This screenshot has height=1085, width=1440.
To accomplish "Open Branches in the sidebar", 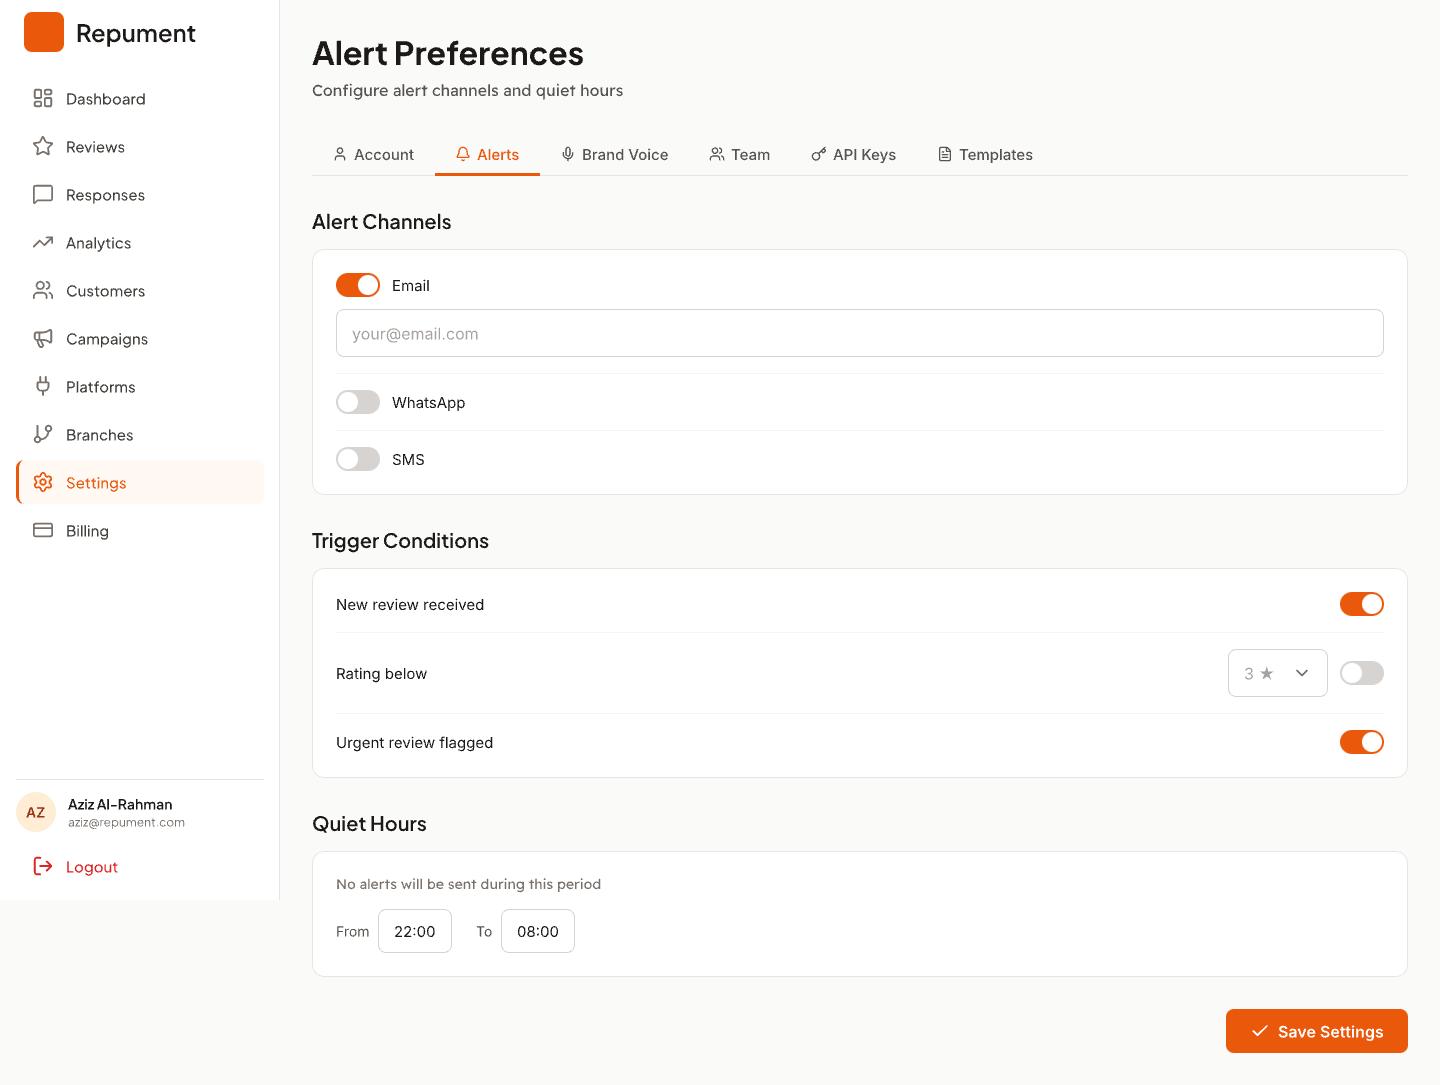I will pos(140,434).
